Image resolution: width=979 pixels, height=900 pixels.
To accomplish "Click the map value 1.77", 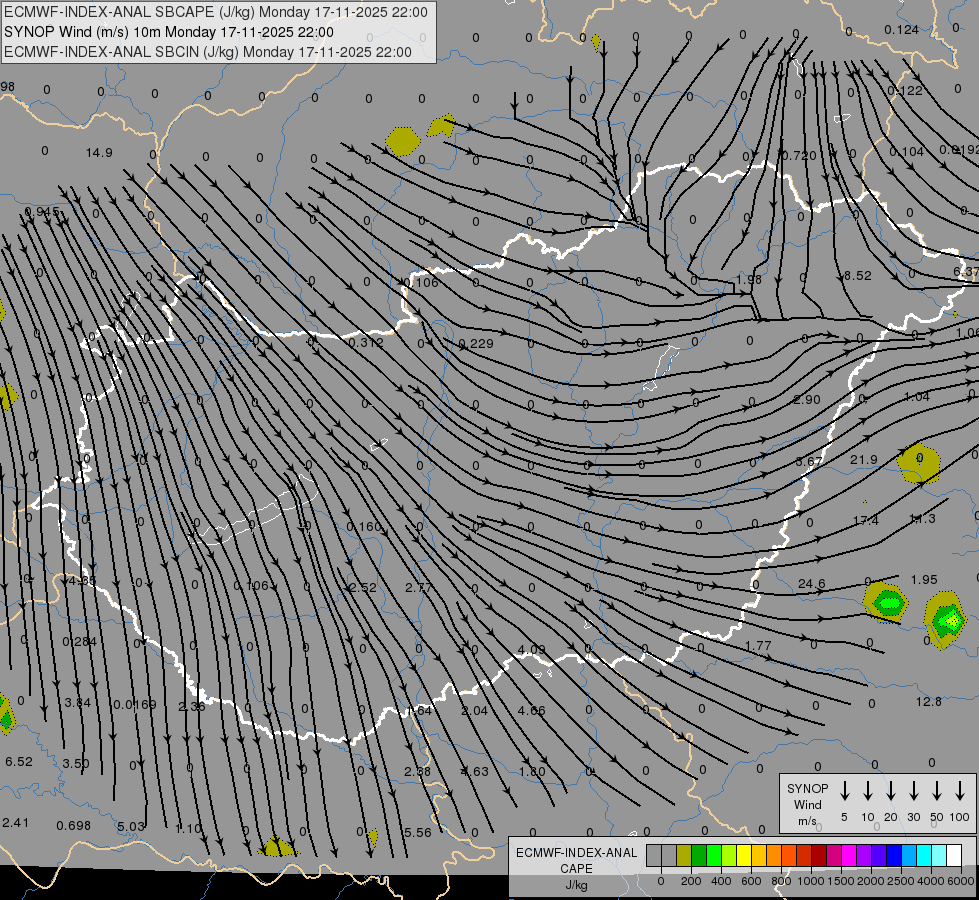I will pyautogui.click(x=758, y=645).
